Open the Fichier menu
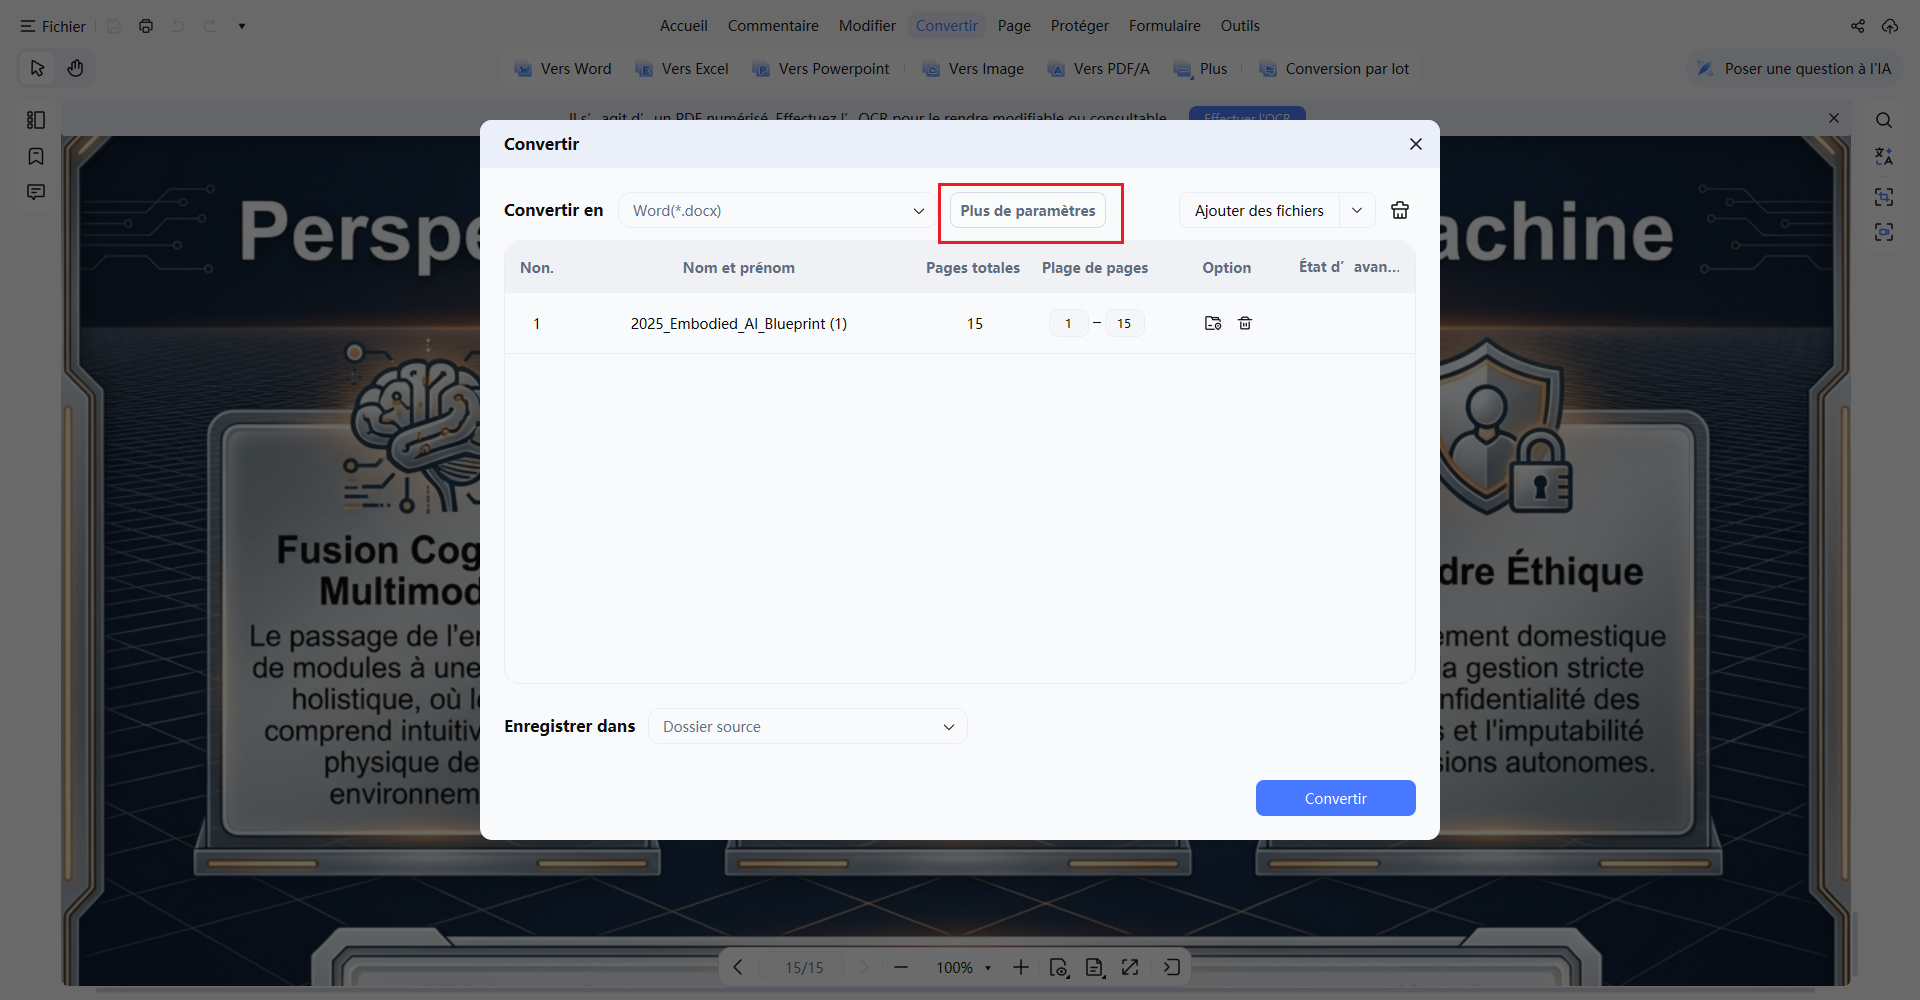Screen dimensions: 1920x1000 [x=53, y=26]
